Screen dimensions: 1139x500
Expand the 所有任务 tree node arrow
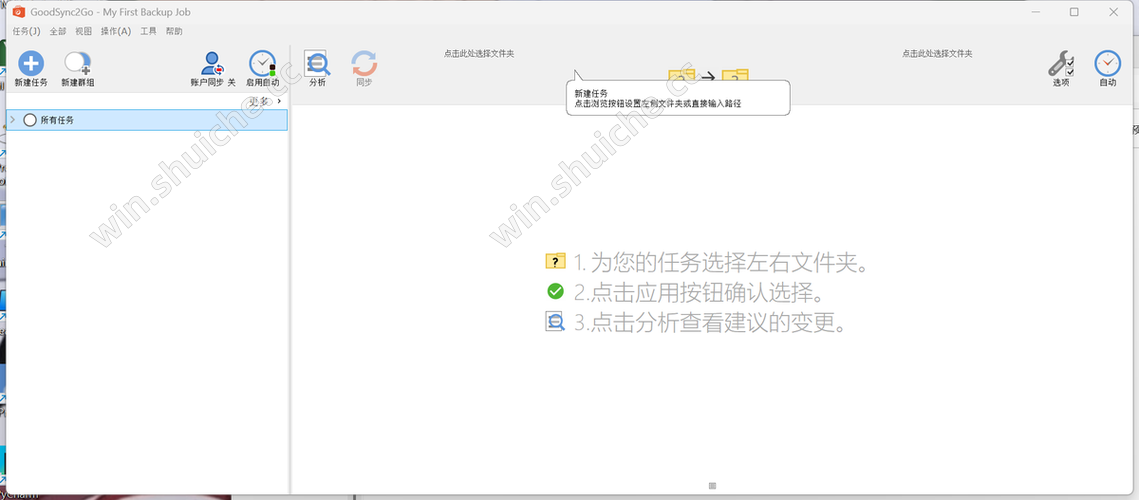[x=13, y=120]
